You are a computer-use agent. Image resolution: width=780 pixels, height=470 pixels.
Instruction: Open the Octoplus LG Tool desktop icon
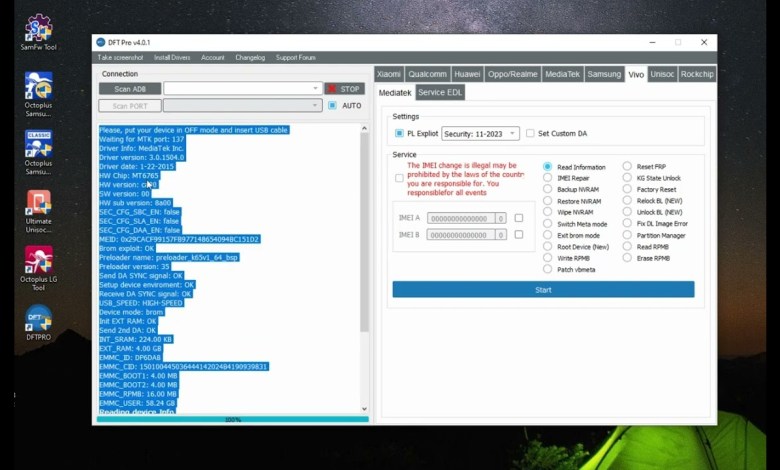(38, 269)
